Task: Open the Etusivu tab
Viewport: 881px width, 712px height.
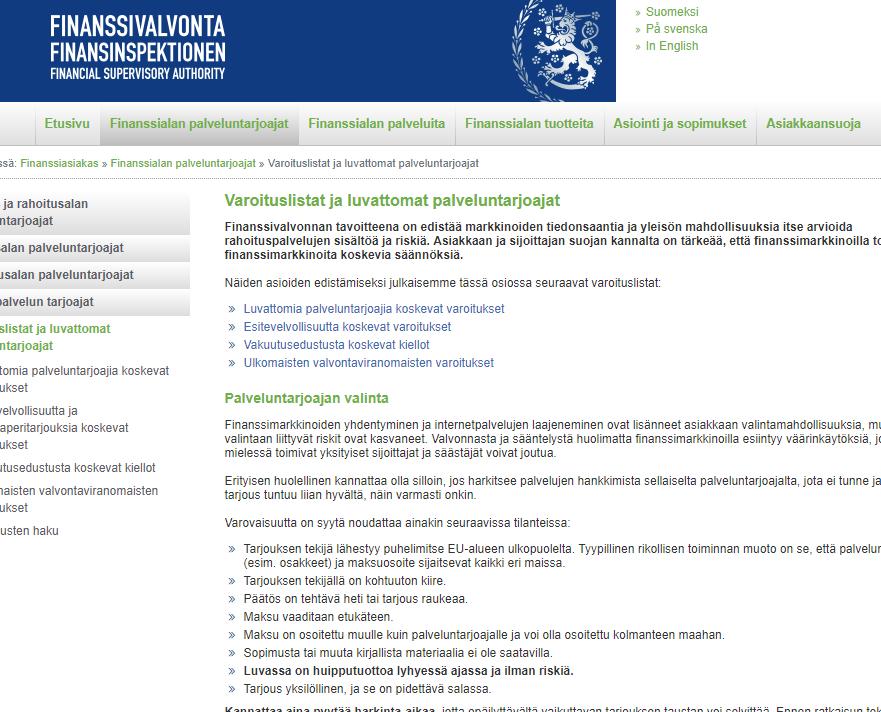Action: [x=67, y=124]
